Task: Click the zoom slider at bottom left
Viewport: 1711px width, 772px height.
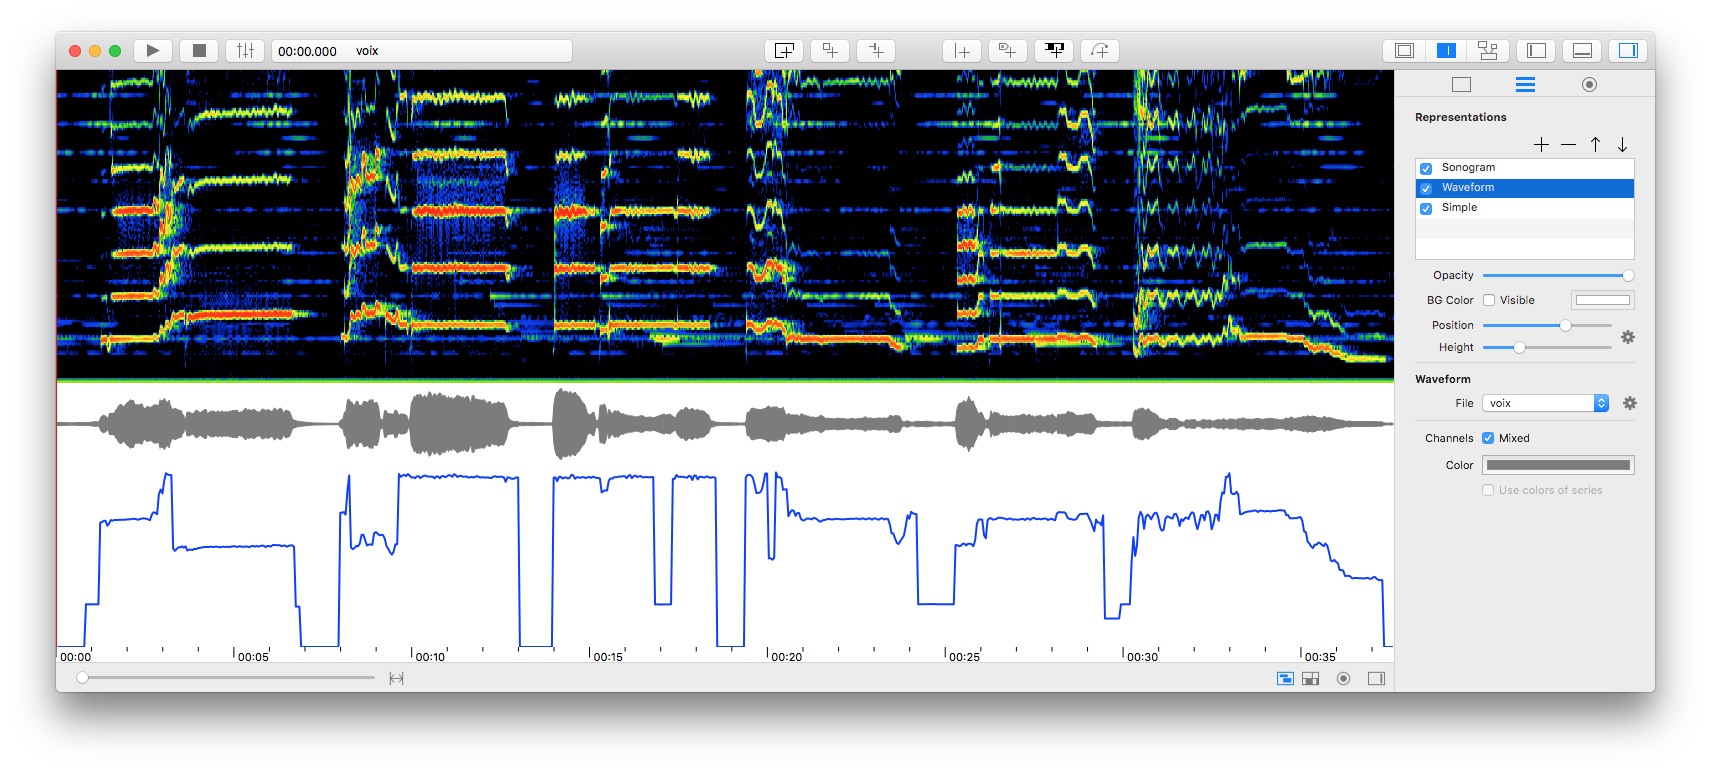Action: 228,678
